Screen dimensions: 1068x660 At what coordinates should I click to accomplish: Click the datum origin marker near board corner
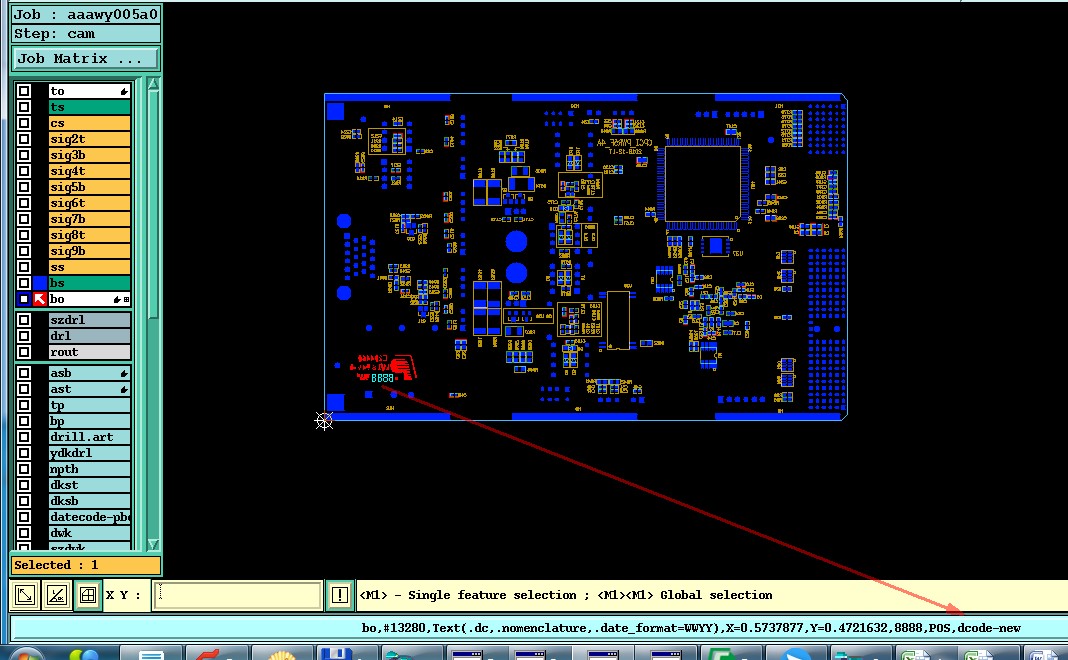coord(324,421)
